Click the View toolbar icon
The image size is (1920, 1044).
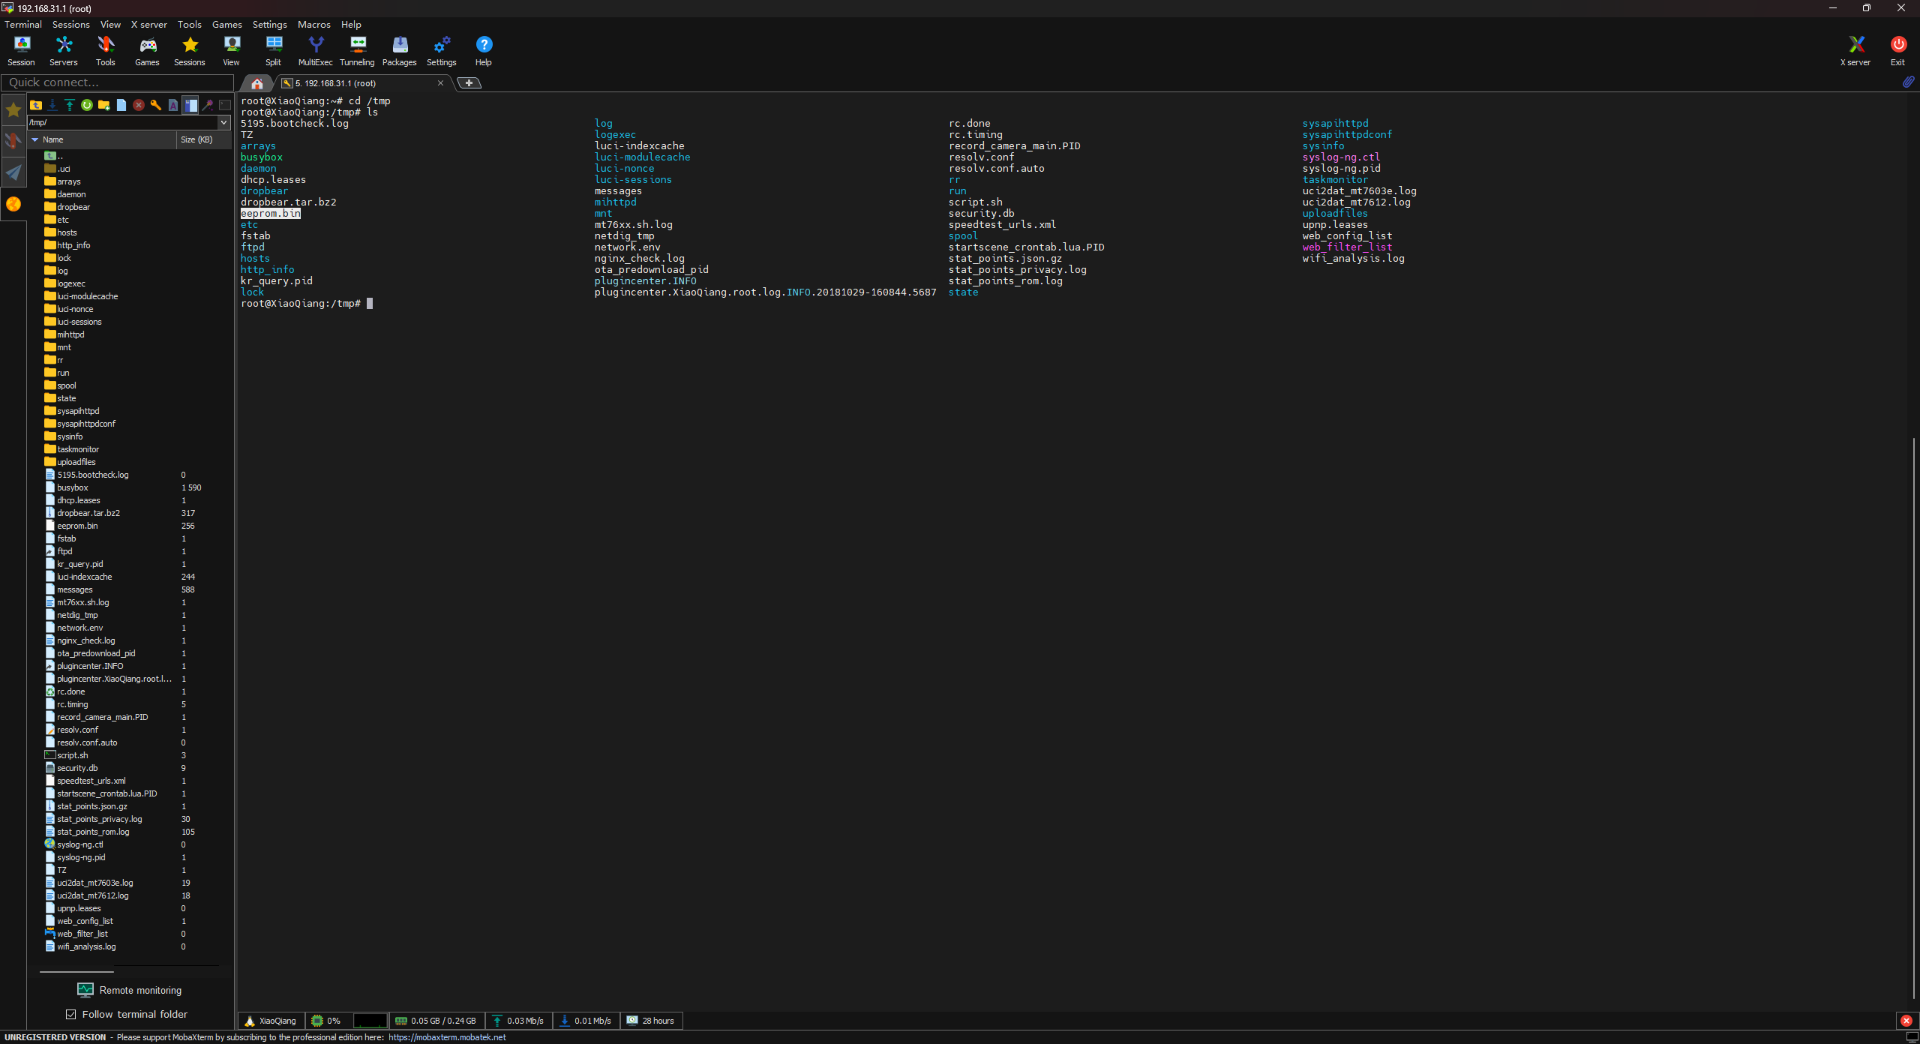pyautogui.click(x=231, y=50)
